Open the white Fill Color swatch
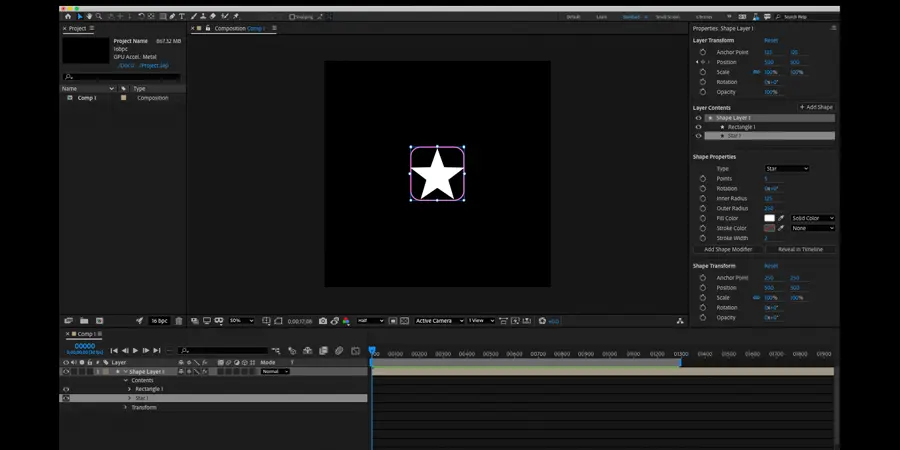This screenshot has height=450, width=900. click(x=769, y=218)
